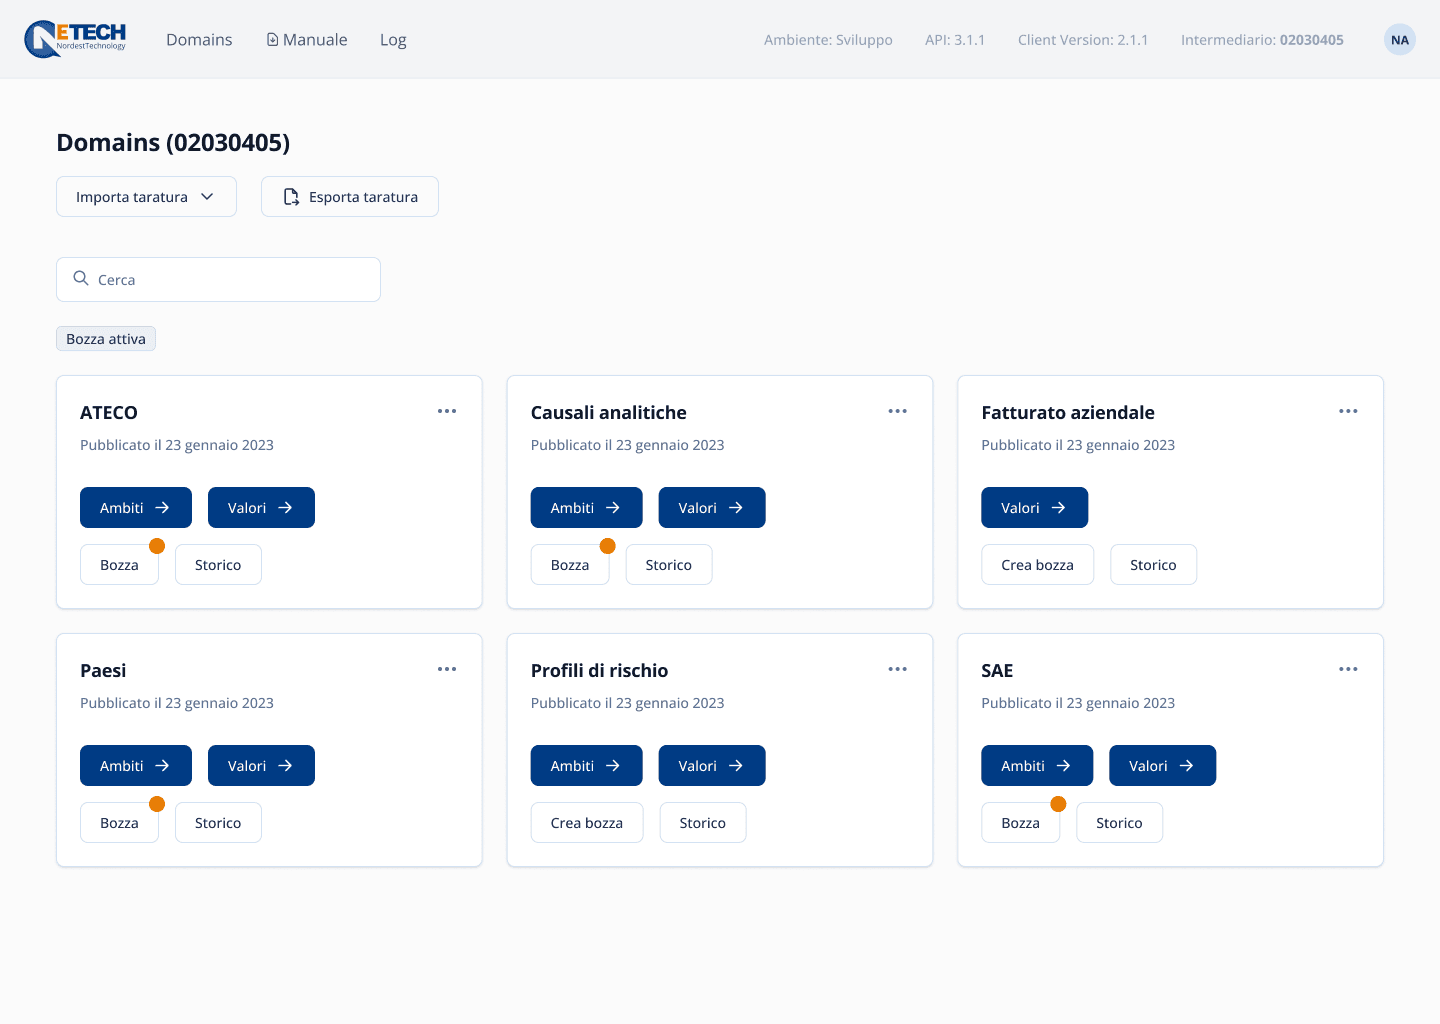Toggle the Bozza attiva filter chip
This screenshot has width=1440, height=1024.
tap(106, 339)
